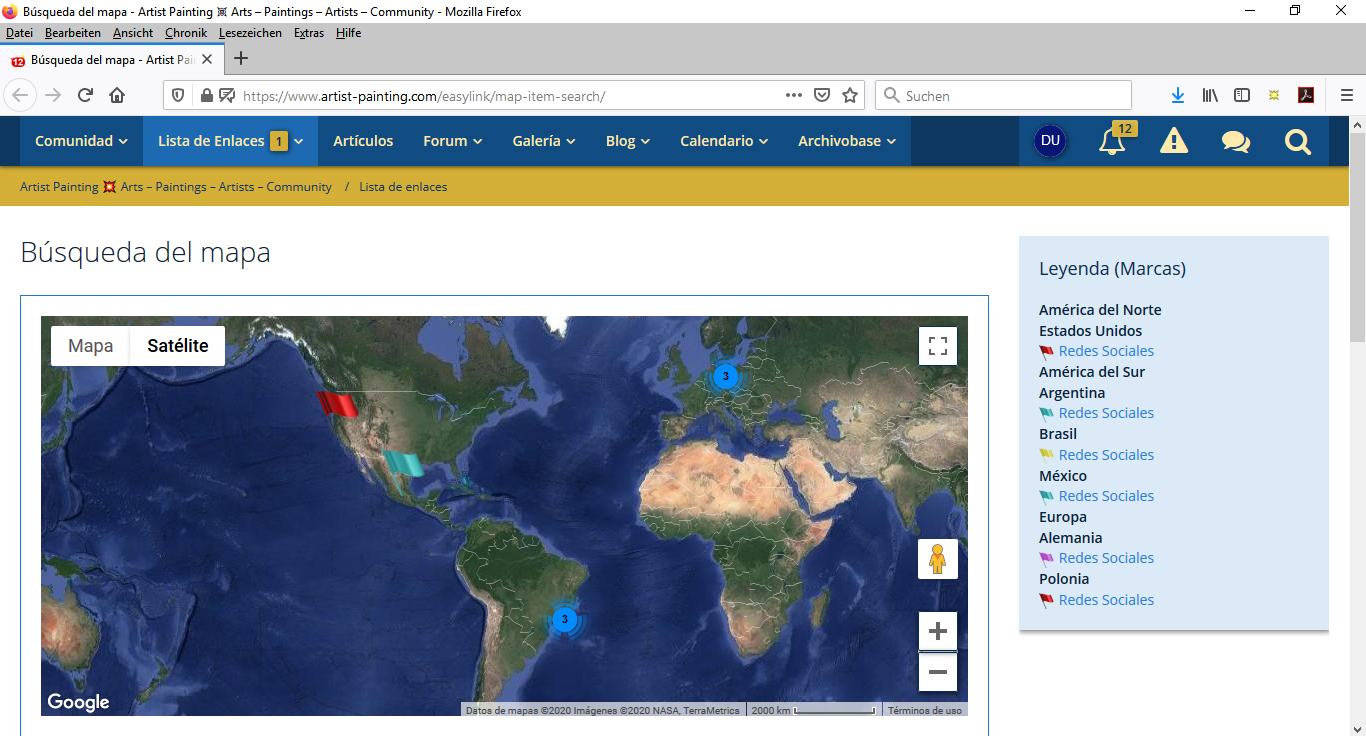Toggle fullscreen view of the map
The image size is (1366, 736).
pos(937,346)
